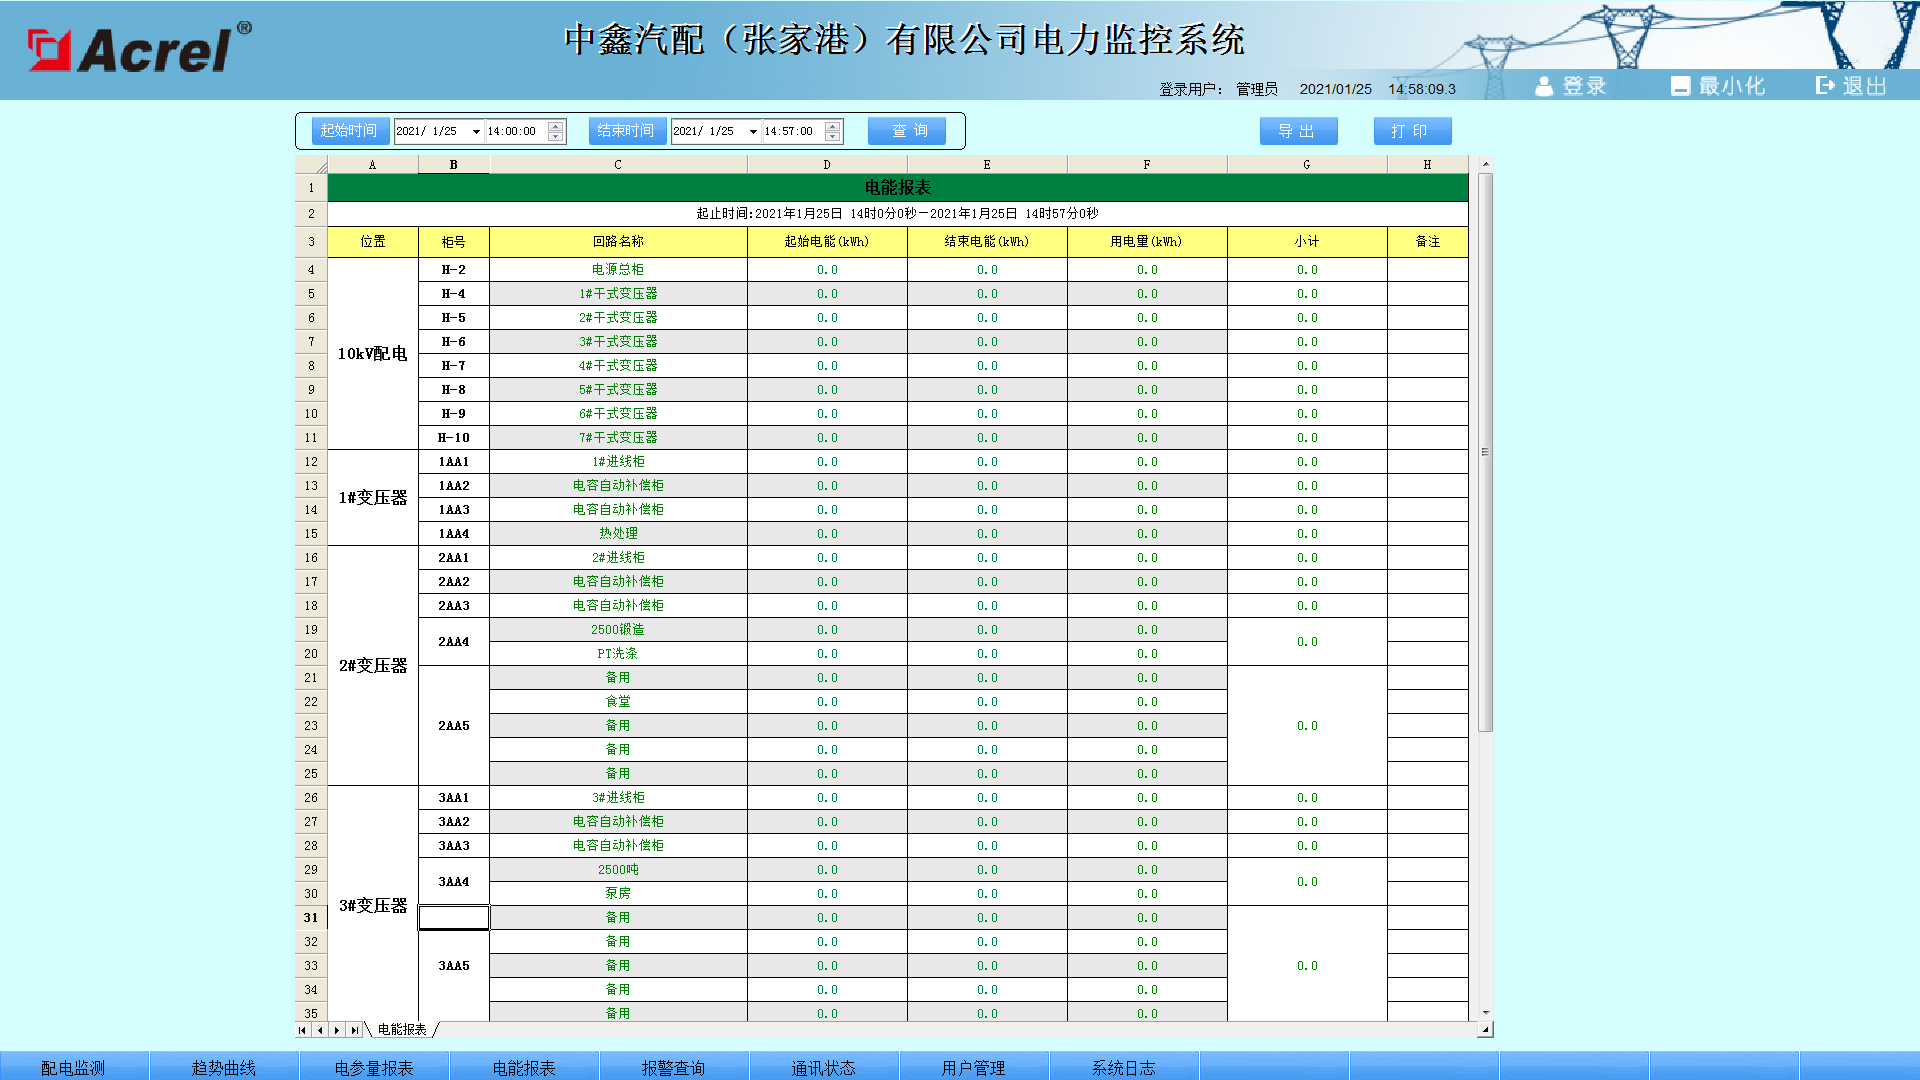Click the 2500吨 cell
The height and width of the screenshot is (1080, 1920).
click(x=618, y=870)
